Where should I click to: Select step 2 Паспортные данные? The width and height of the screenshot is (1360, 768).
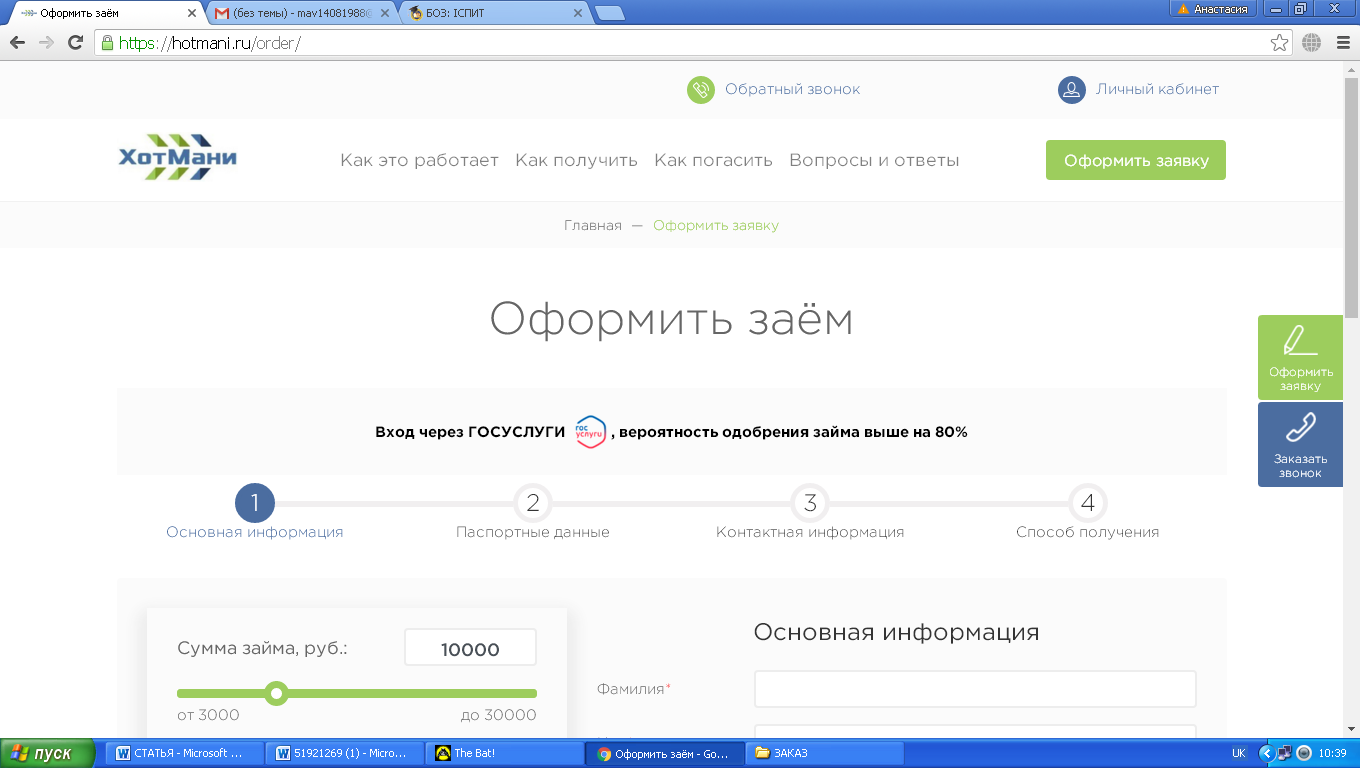532,512
